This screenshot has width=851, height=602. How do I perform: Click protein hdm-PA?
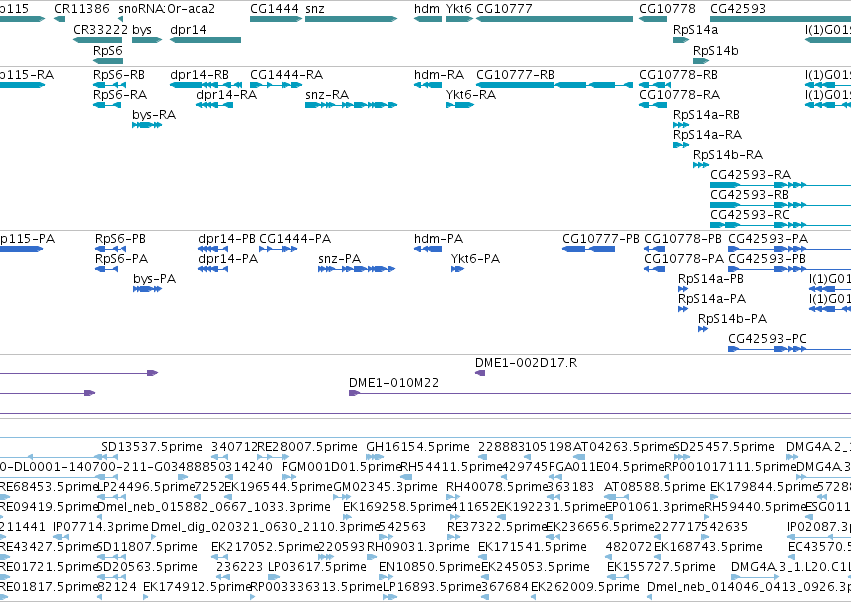[x=428, y=249]
